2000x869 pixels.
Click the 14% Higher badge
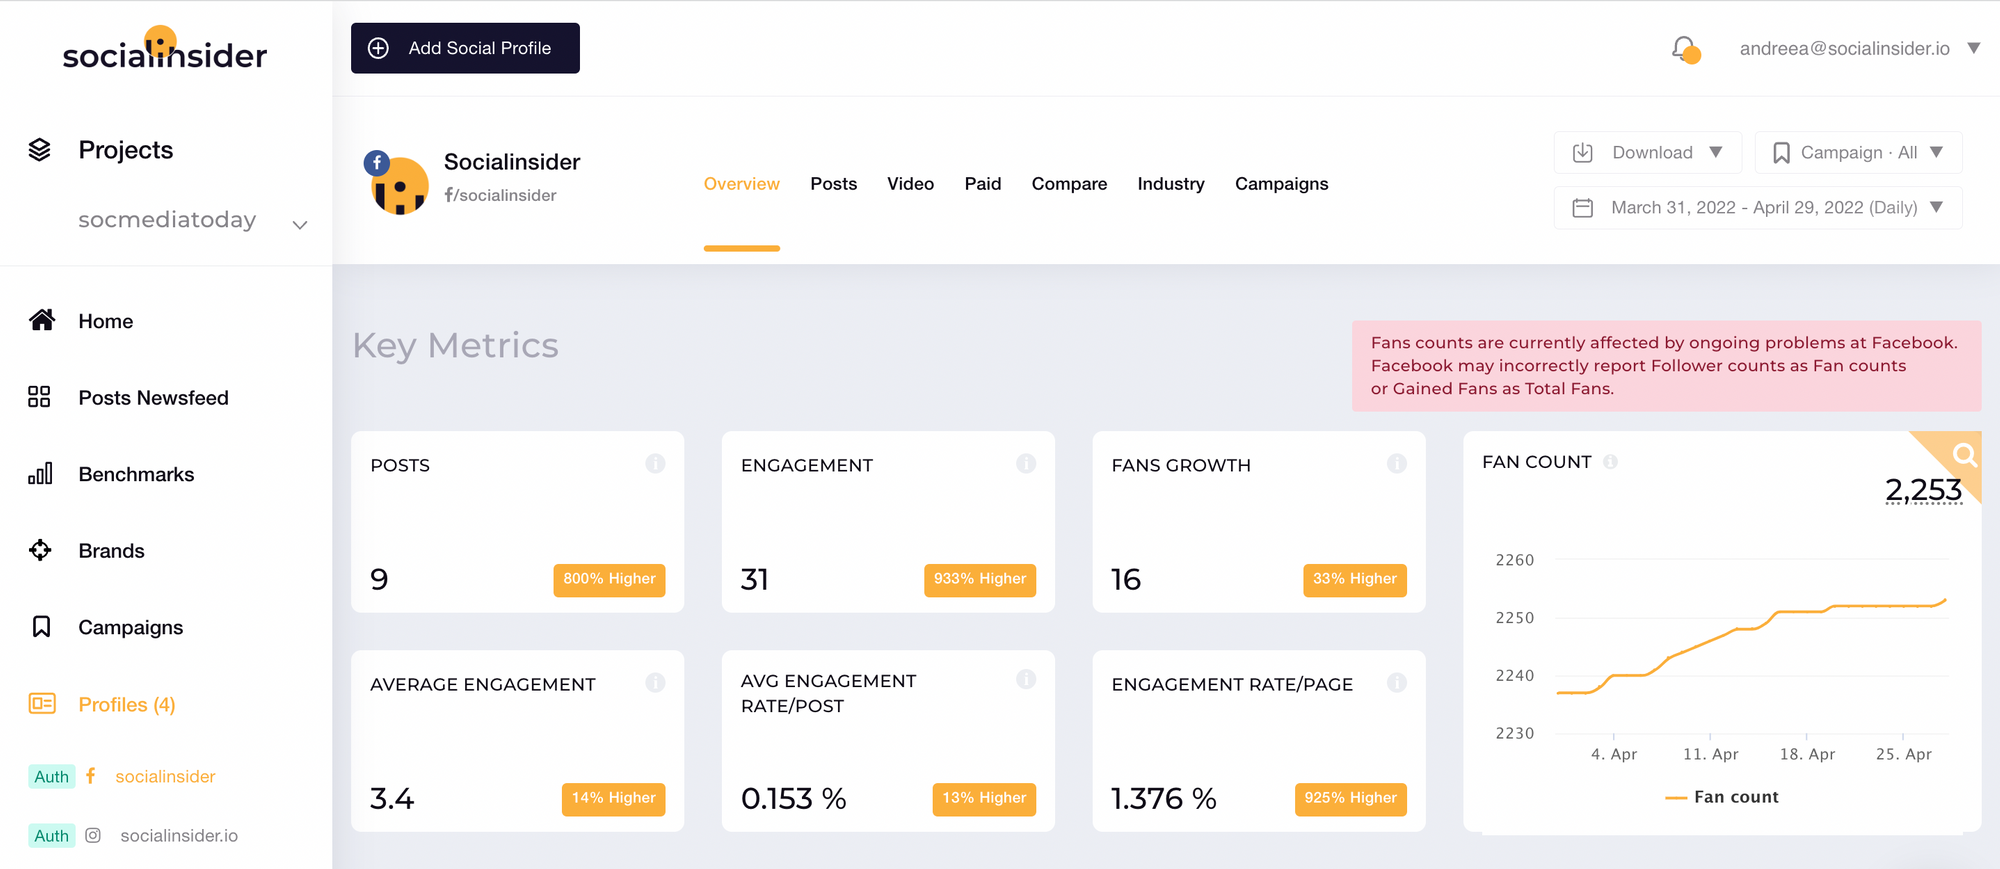[613, 798]
